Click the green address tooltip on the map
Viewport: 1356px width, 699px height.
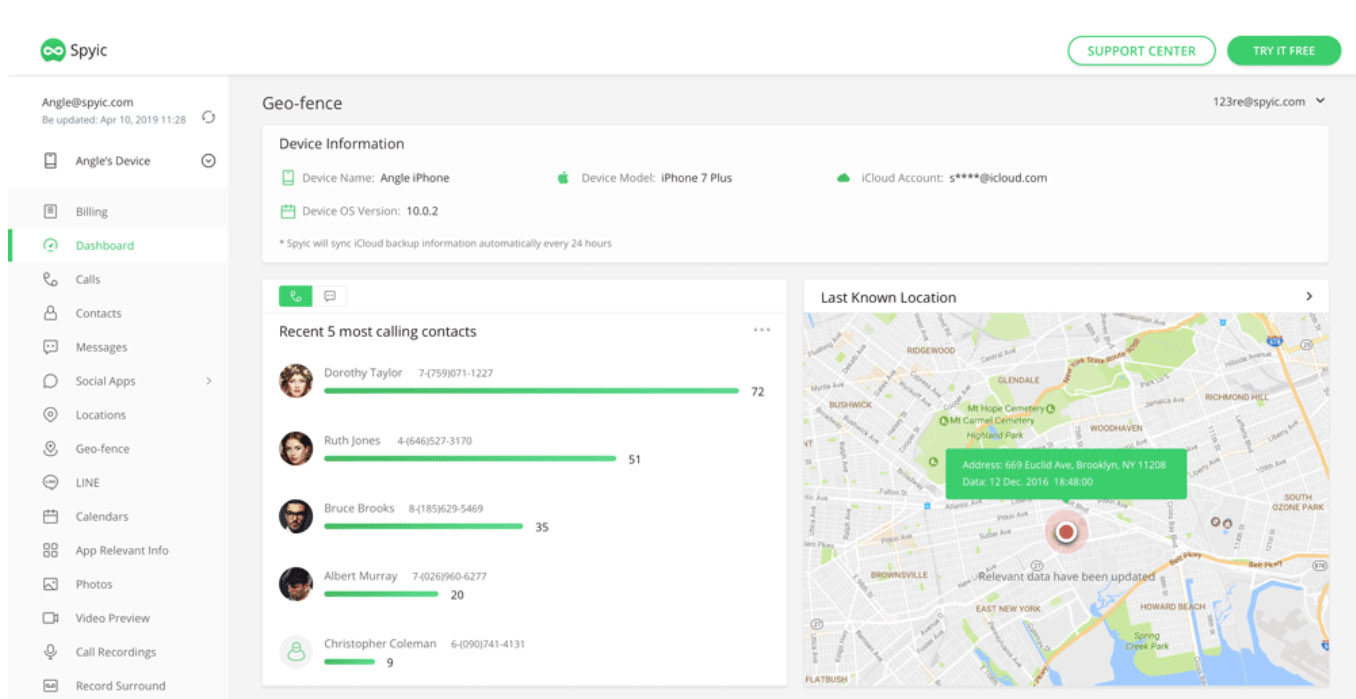coord(1066,473)
